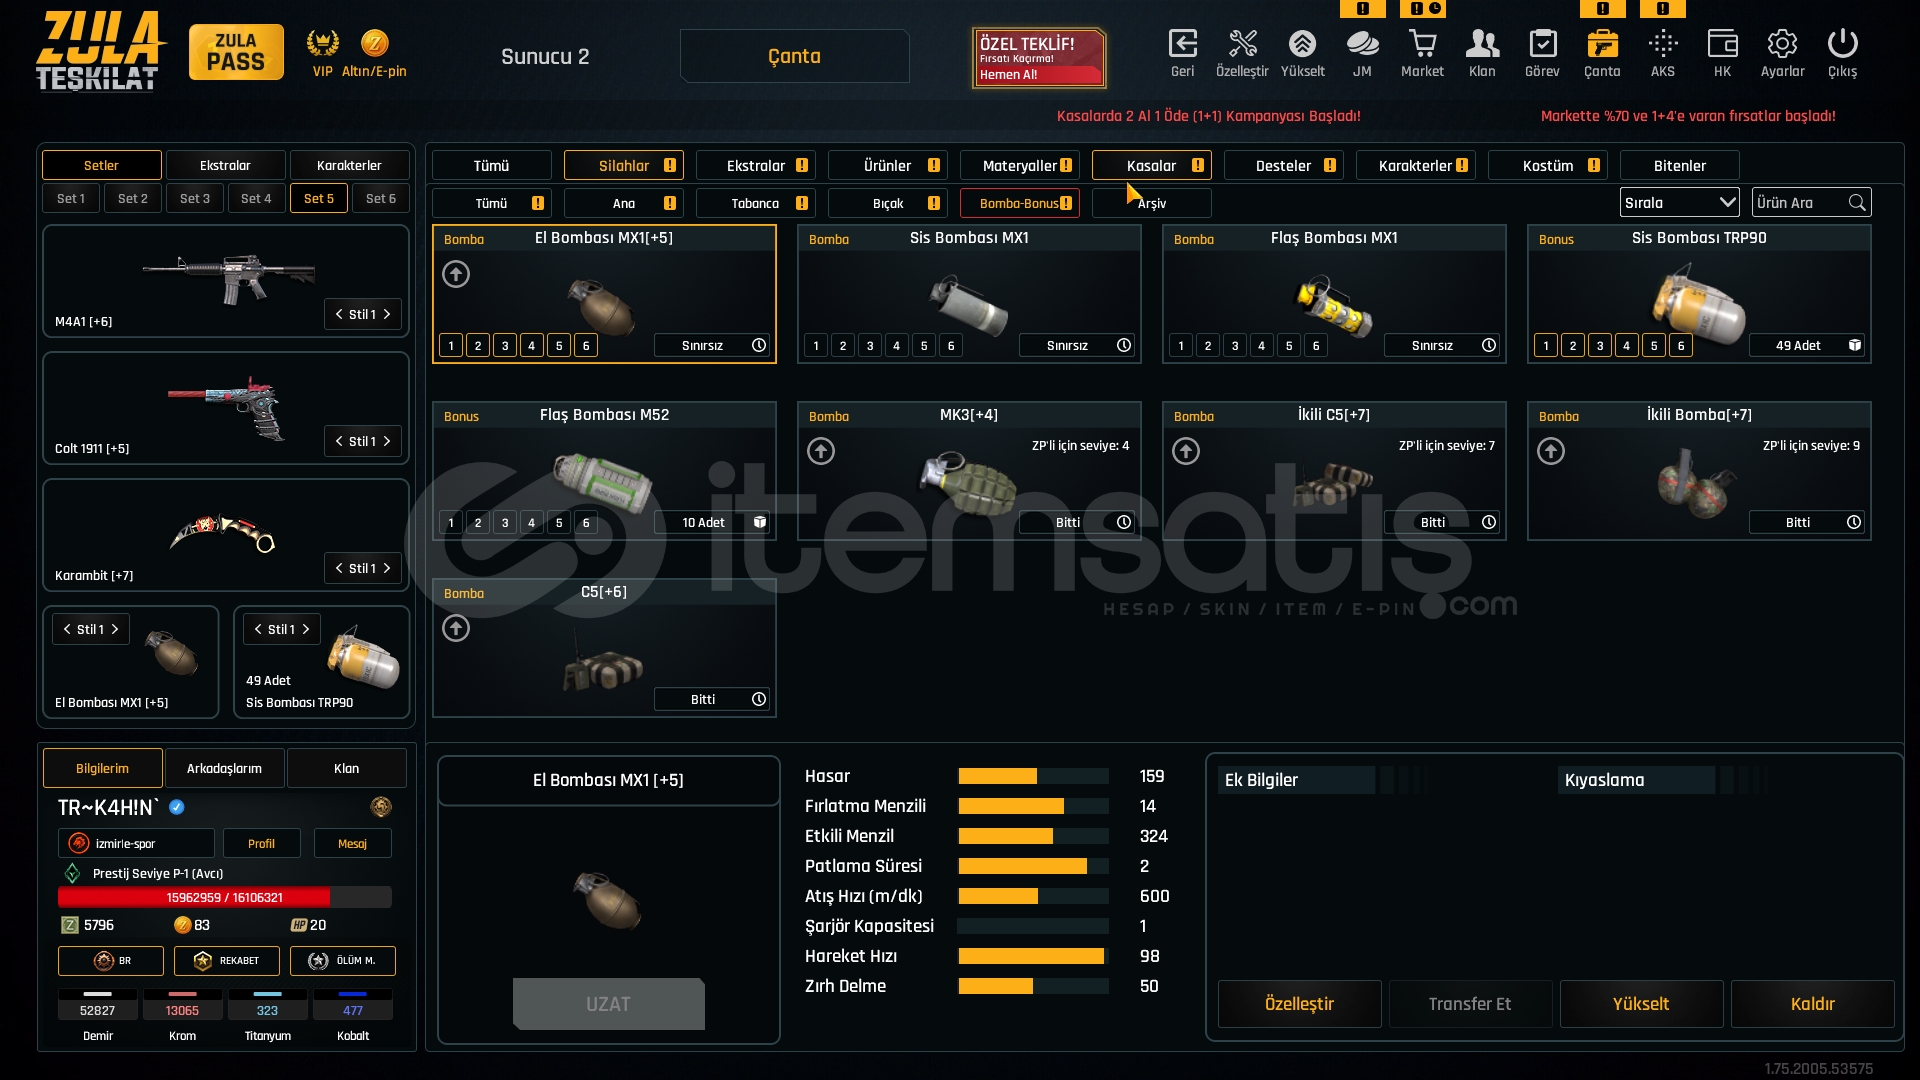Toggle set slot 6 on Flaş Bombası M52
The image size is (1920, 1080).
(586, 522)
